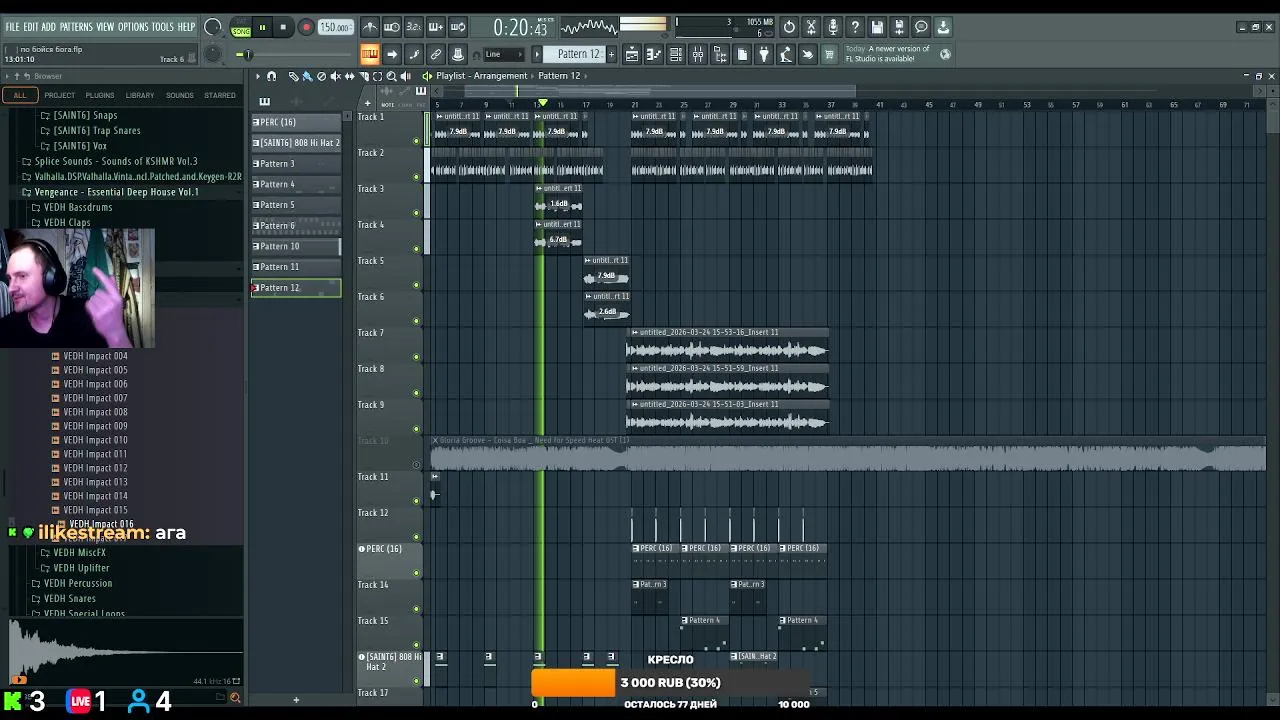Open the TOOLS menu
Screen dimensions: 1280x720
162,27
